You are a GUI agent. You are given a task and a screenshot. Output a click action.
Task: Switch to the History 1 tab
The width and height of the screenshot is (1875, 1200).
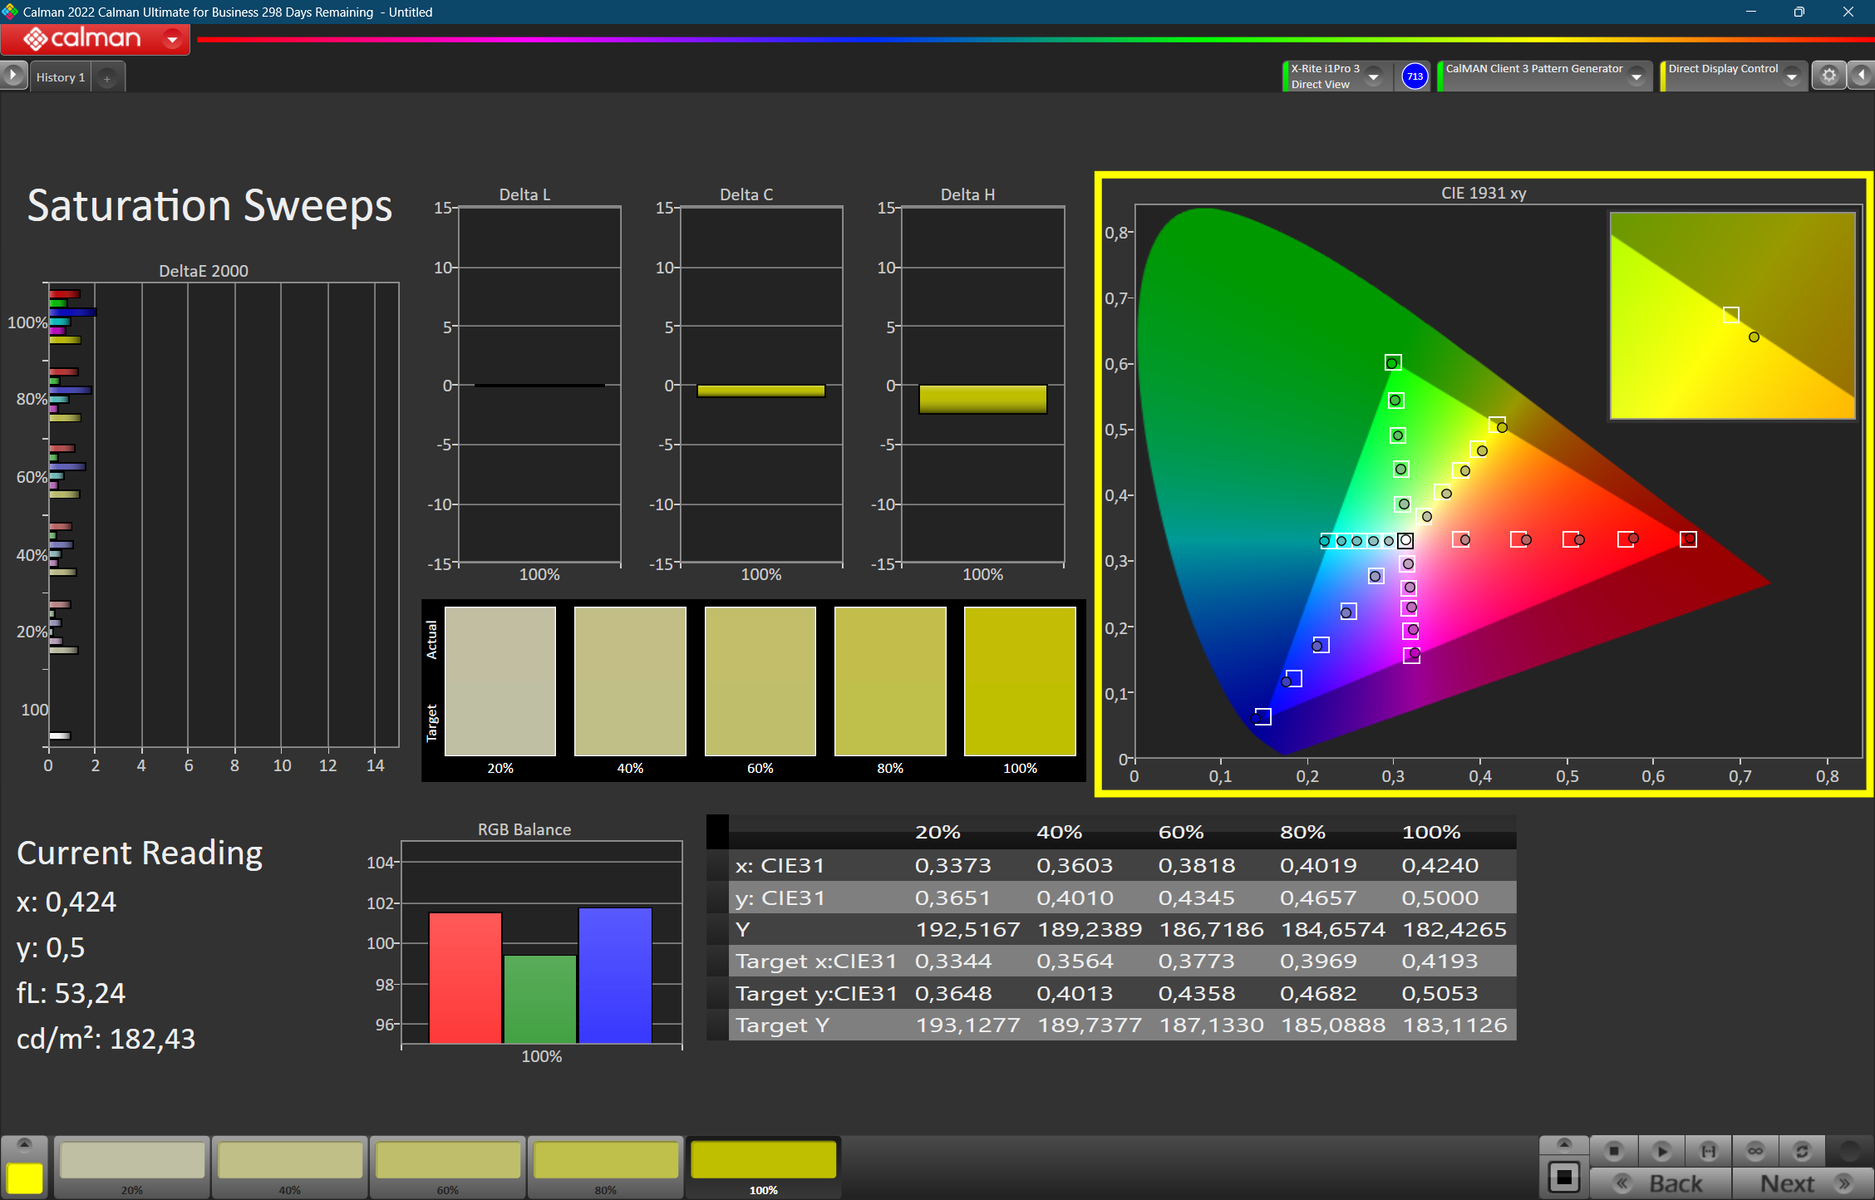(60, 77)
